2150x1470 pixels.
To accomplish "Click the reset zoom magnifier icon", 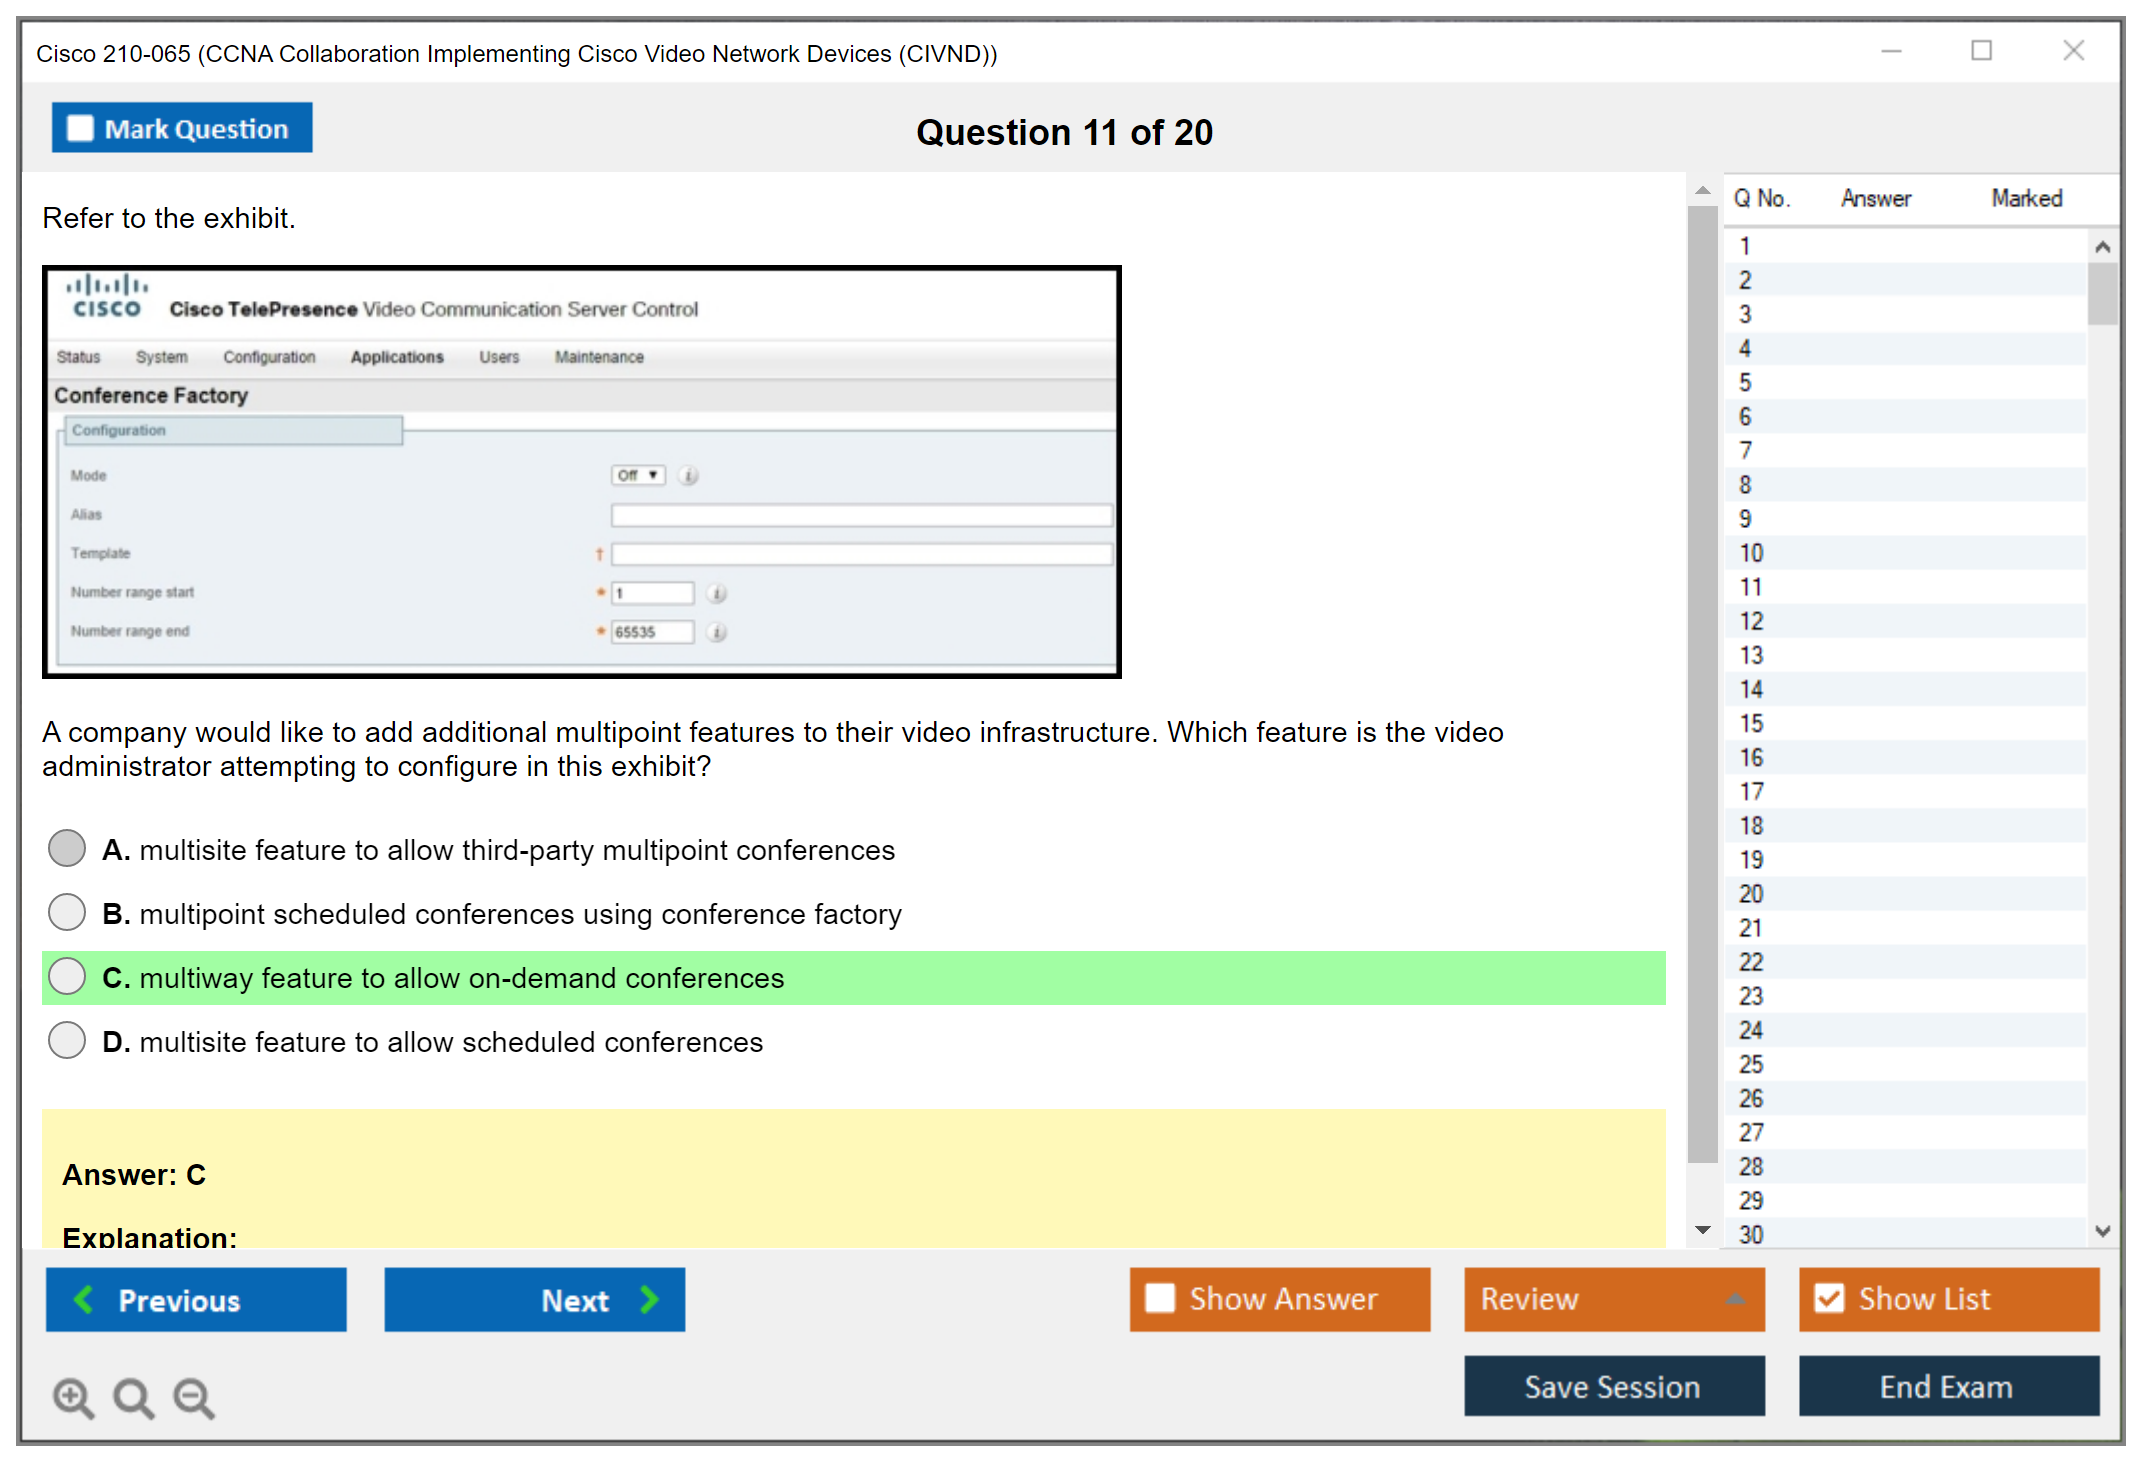I will [x=133, y=1397].
